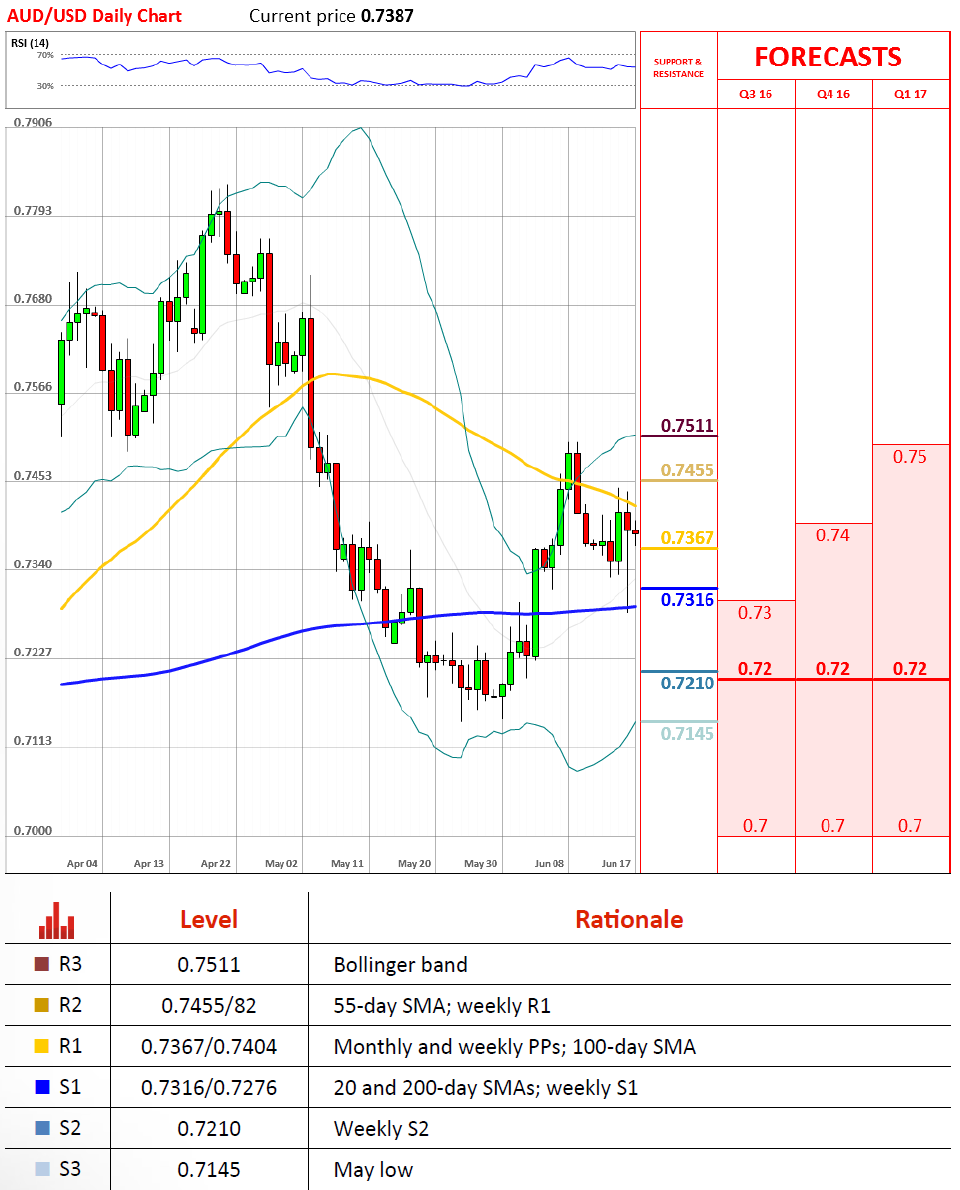Select the R2 level value 0.7455/82
Image resolution: width=960 pixels, height=1190 pixels.
tap(209, 1006)
